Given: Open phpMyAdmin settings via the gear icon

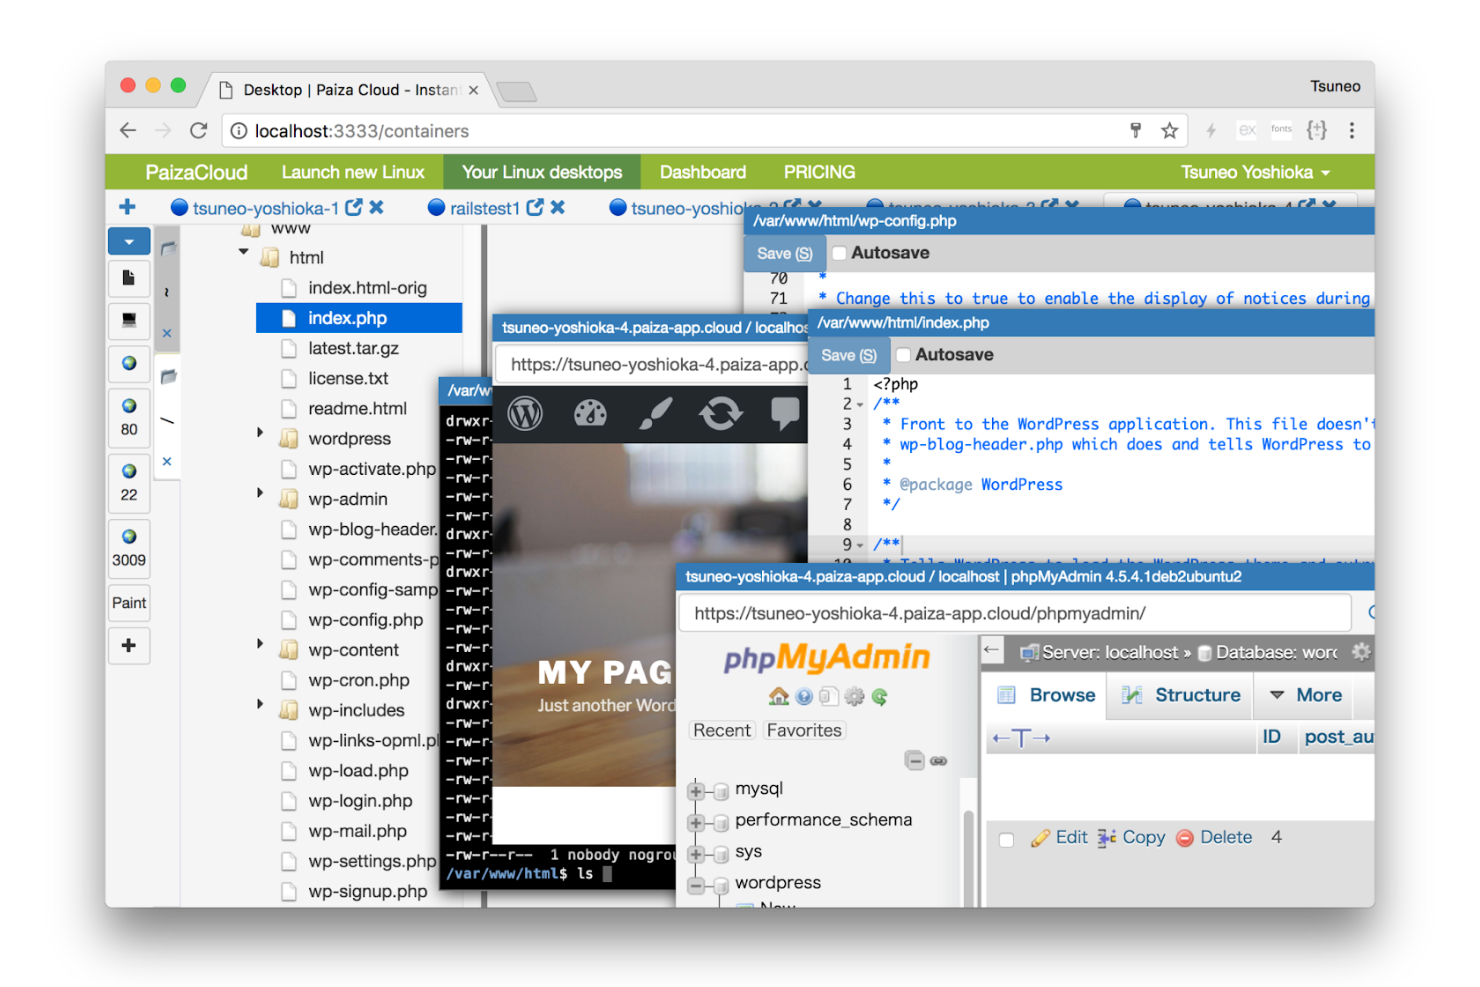Looking at the screenshot, I should click(855, 697).
